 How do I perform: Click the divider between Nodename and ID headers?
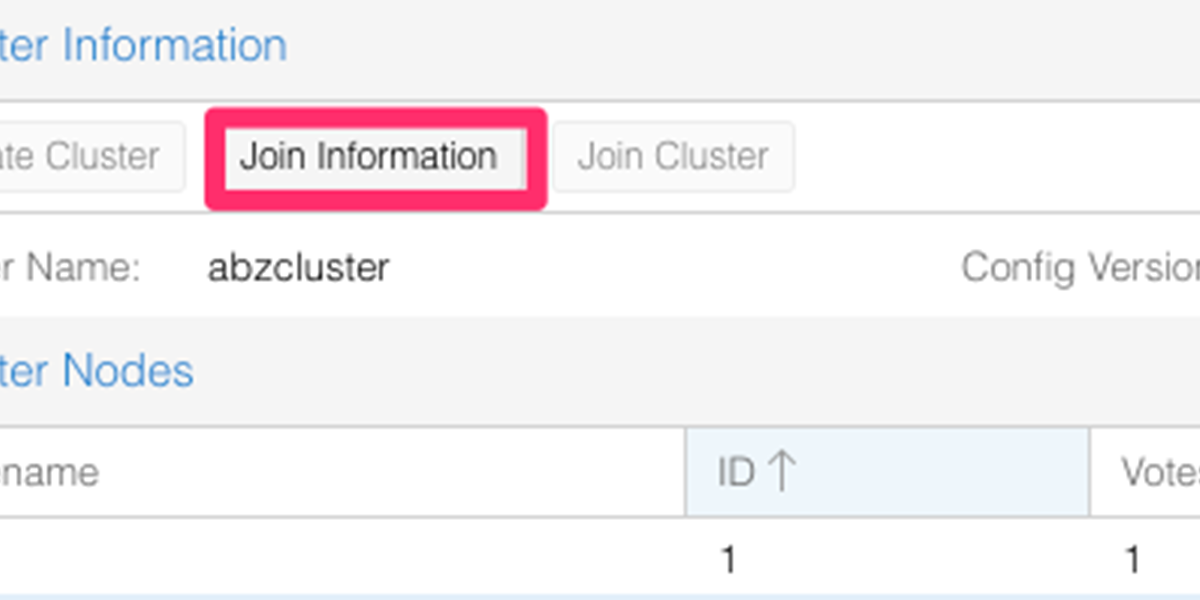click(x=686, y=472)
